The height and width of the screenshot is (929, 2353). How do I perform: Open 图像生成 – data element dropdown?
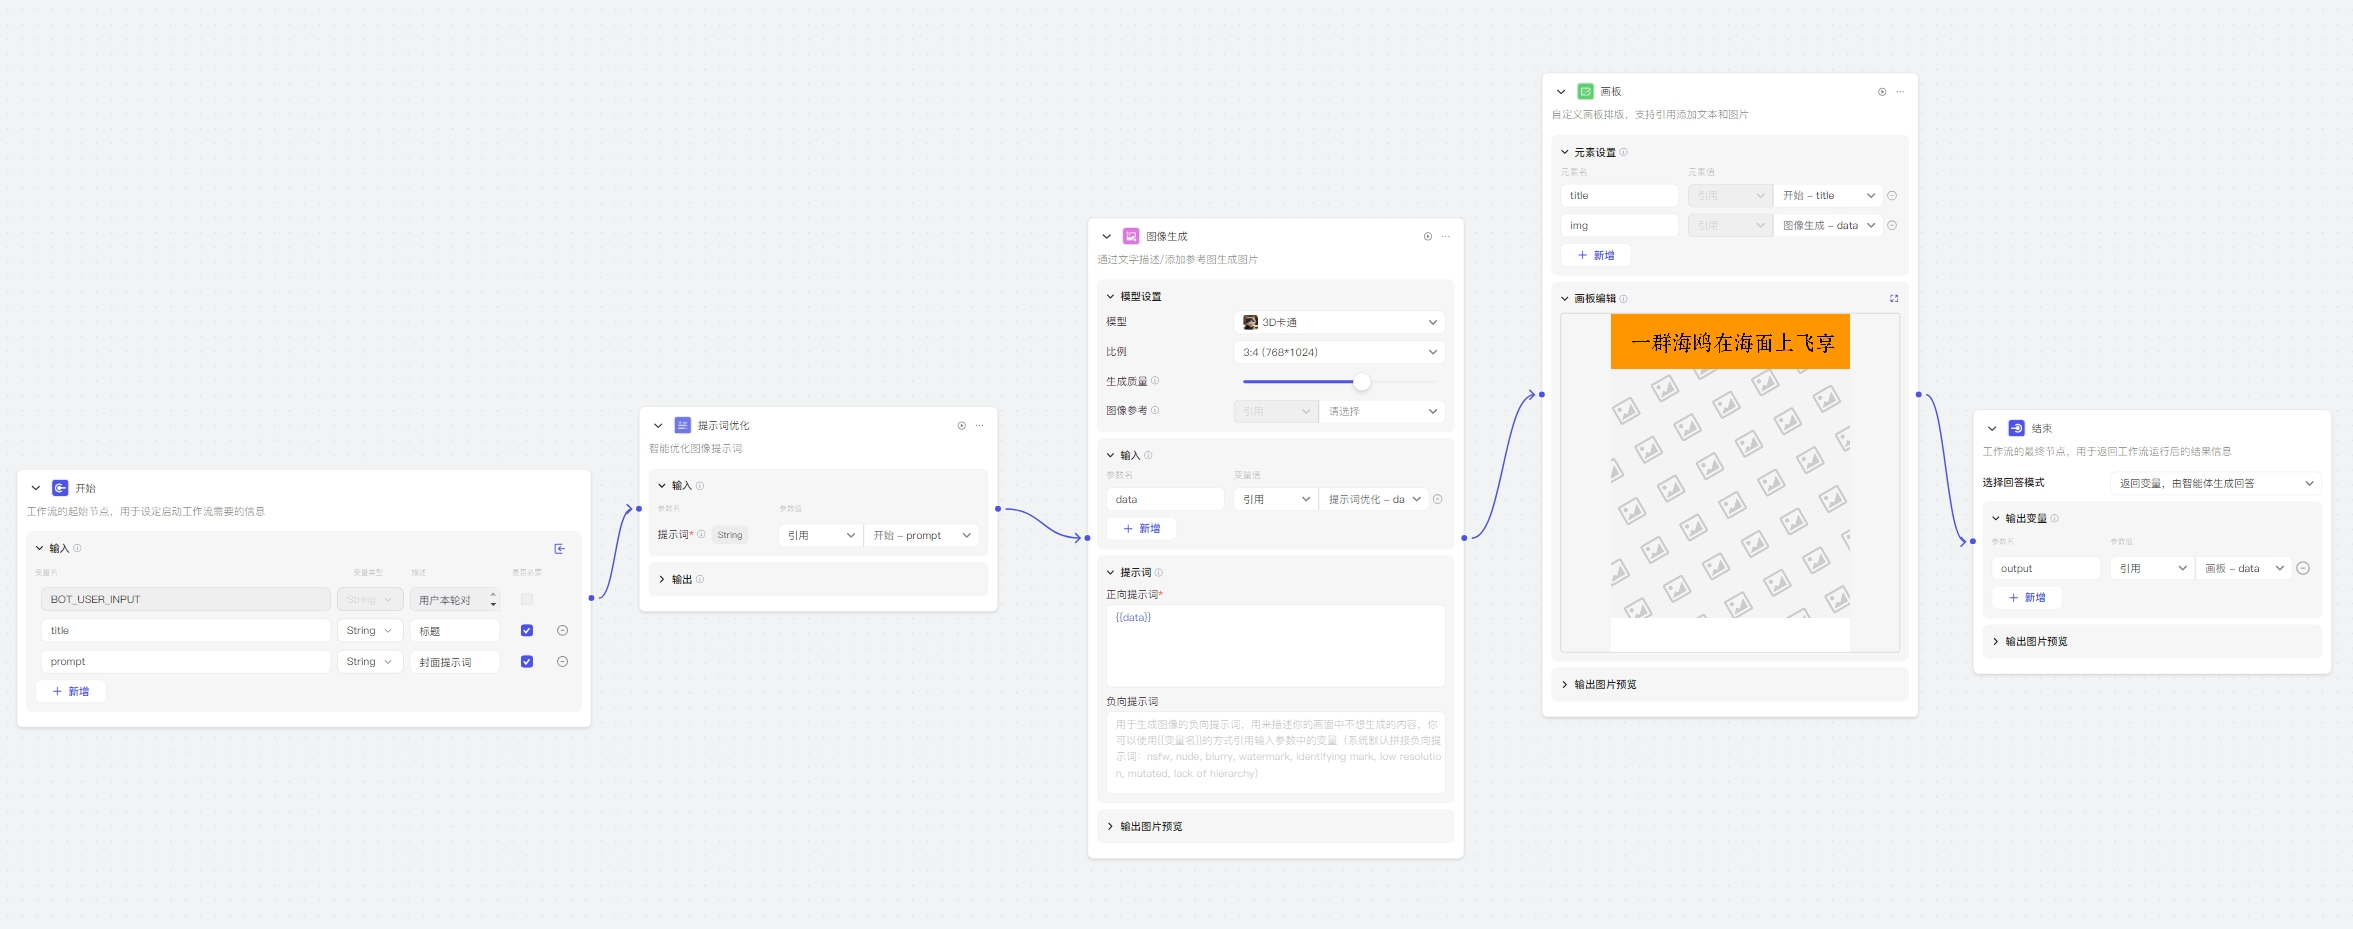pos(1828,225)
